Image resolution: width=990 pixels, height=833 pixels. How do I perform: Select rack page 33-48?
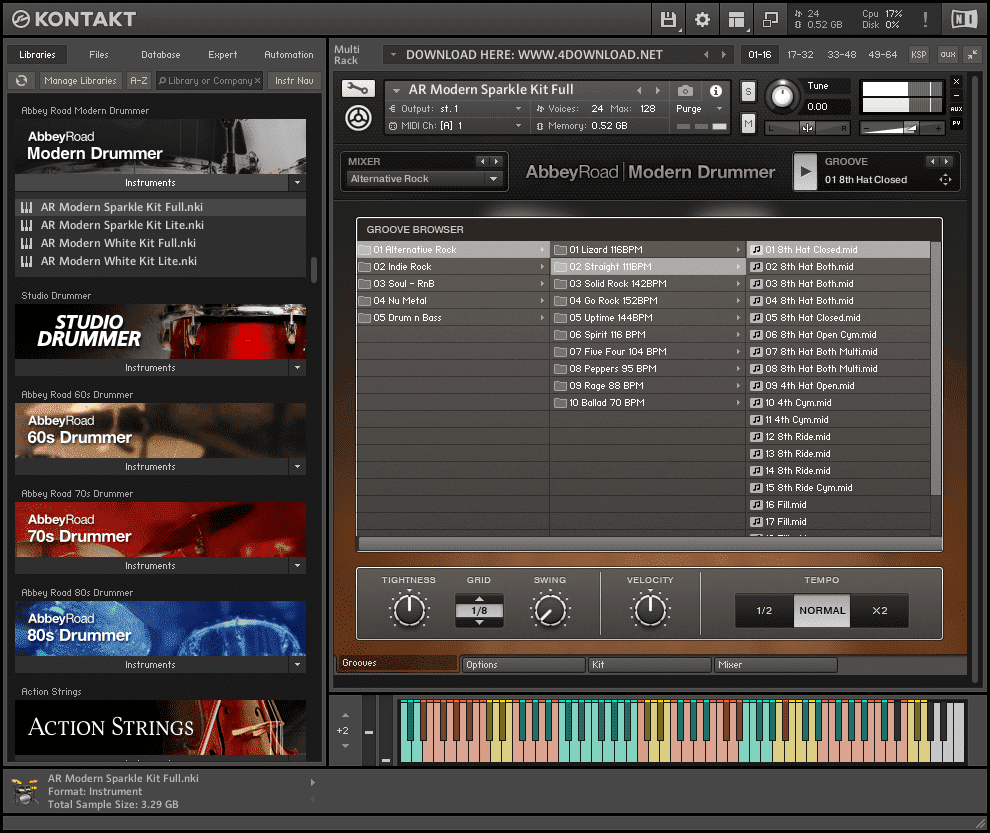tap(842, 55)
